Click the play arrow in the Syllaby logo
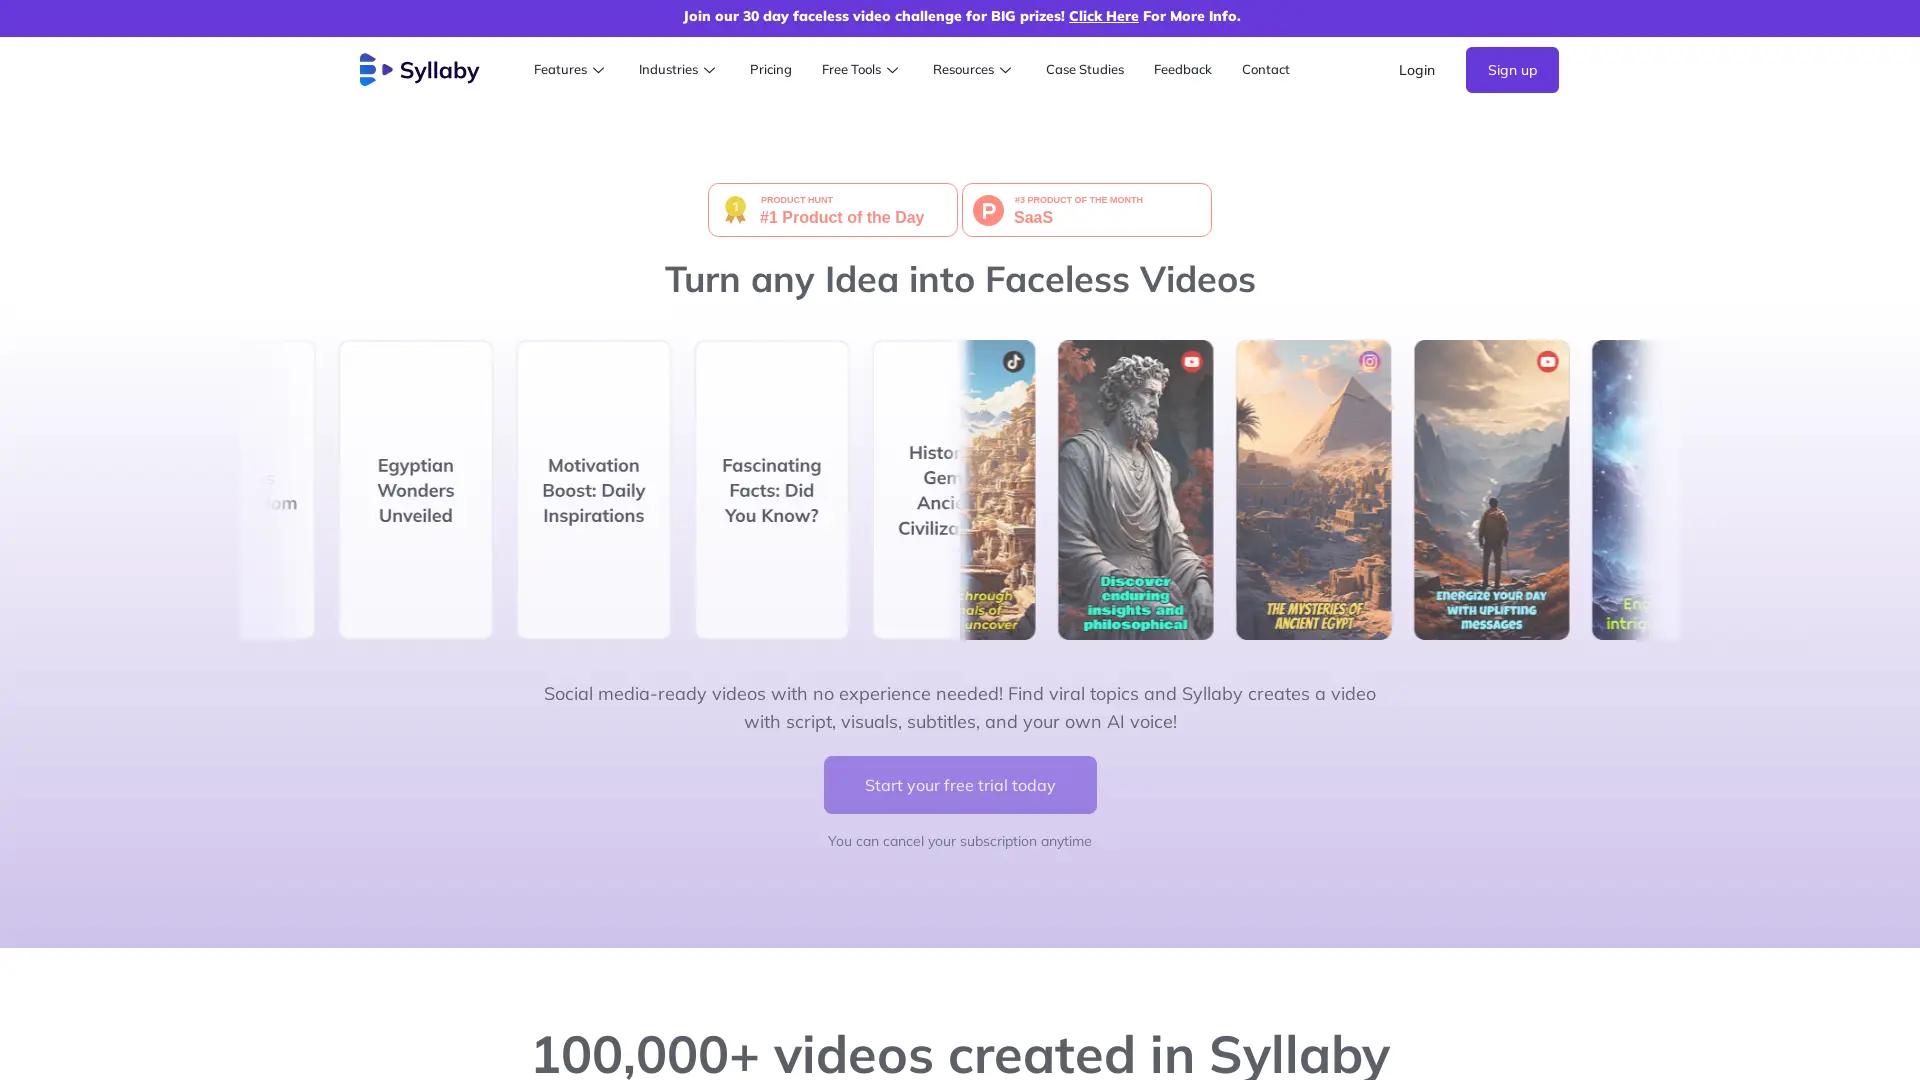 [x=387, y=69]
